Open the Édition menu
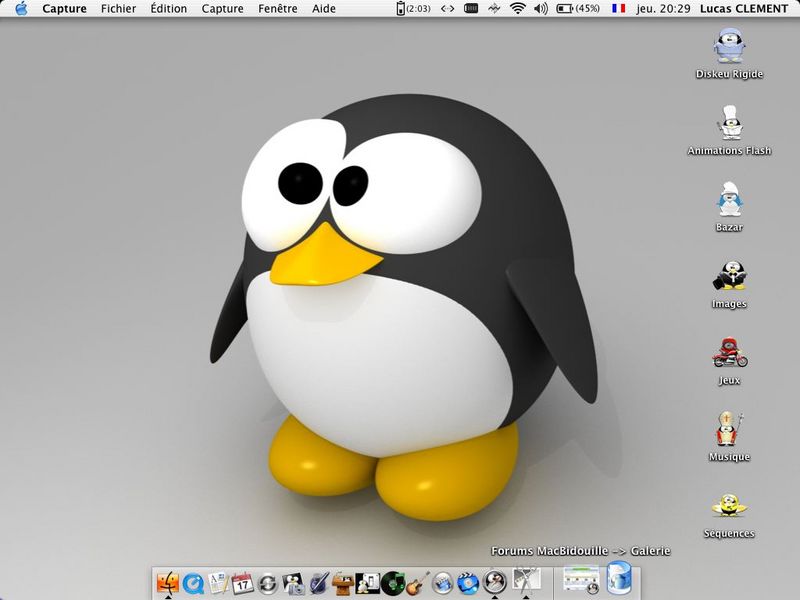 tap(168, 9)
